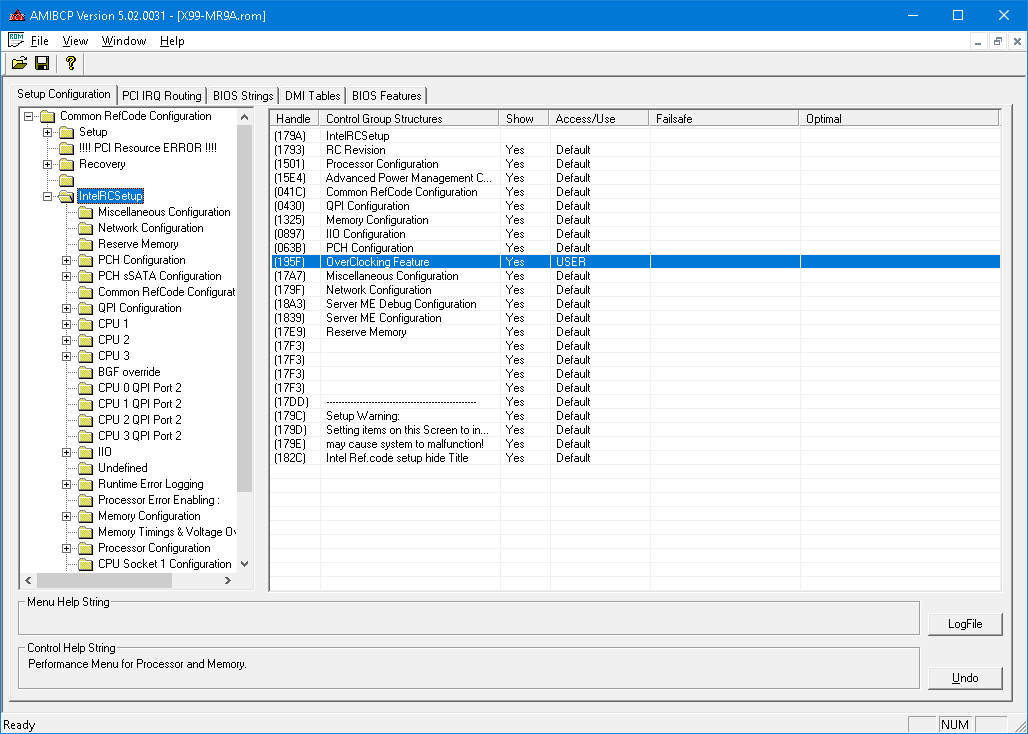Expand the CPU 1 tree node
The image size is (1028, 734).
(x=66, y=324)
